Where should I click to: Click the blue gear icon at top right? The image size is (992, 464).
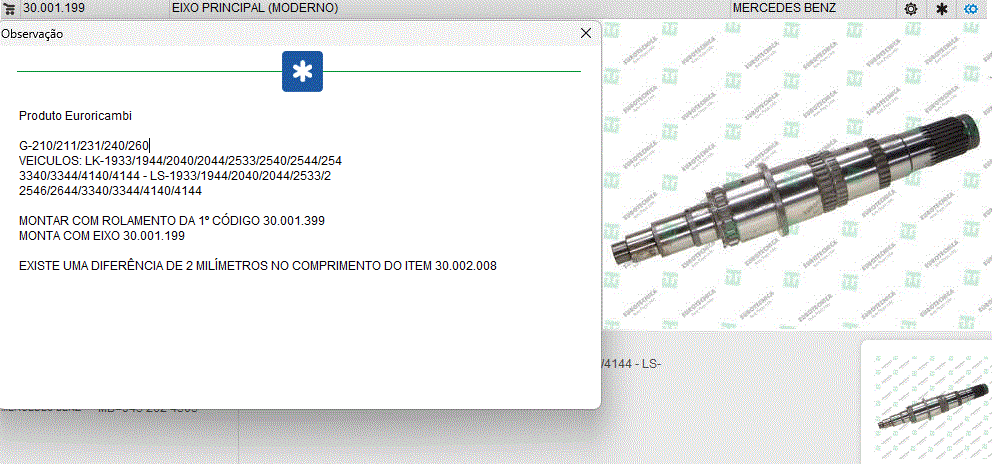[970, 8]
